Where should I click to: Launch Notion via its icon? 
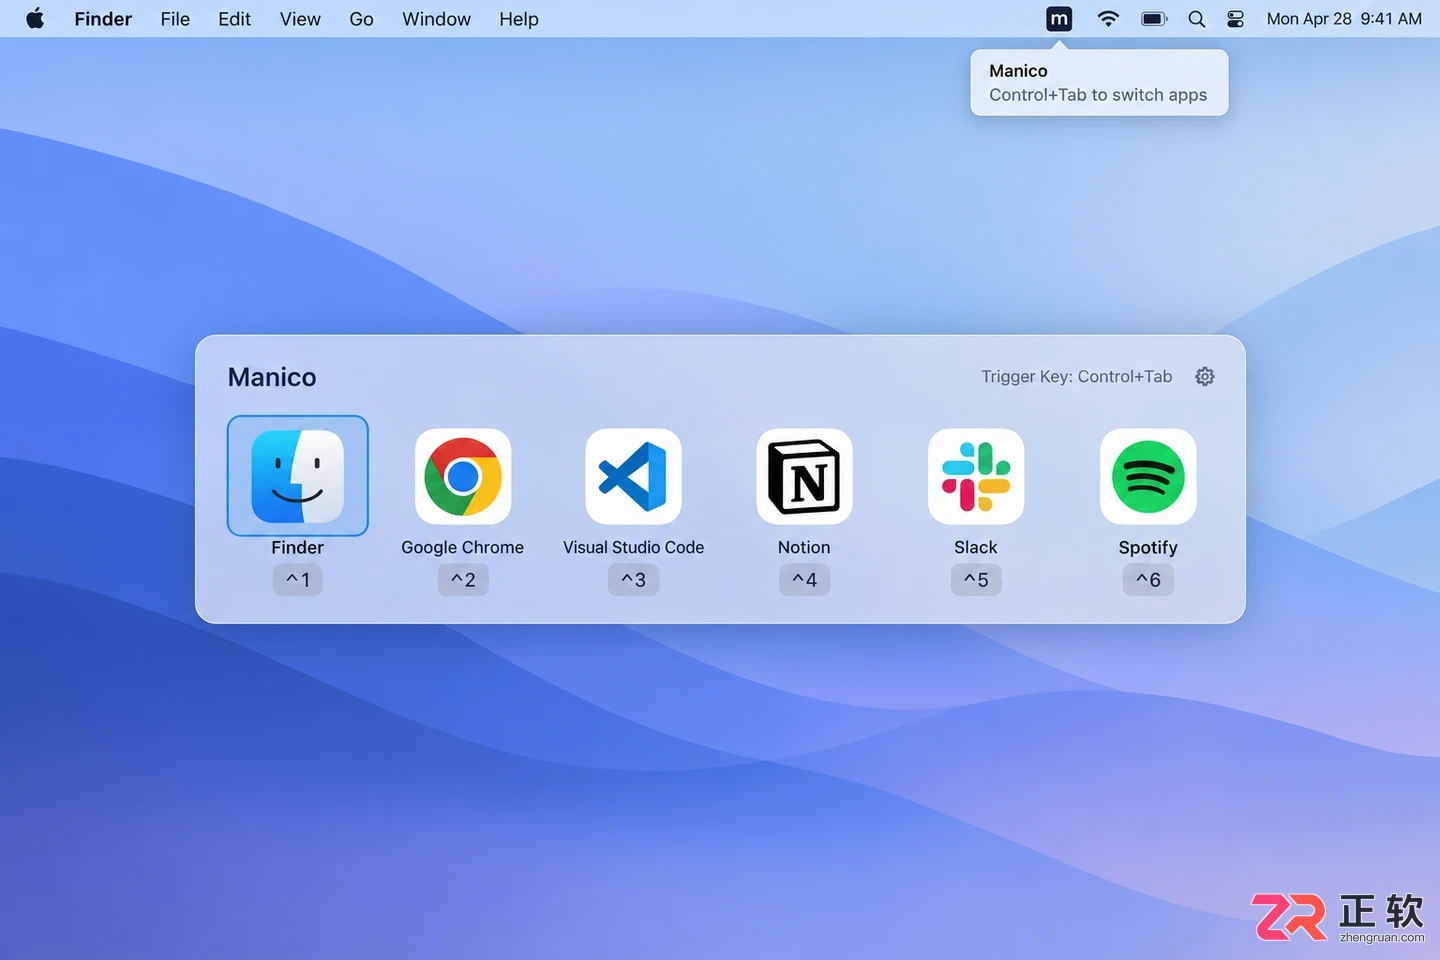pyautogui.click(x=804, y=476)
